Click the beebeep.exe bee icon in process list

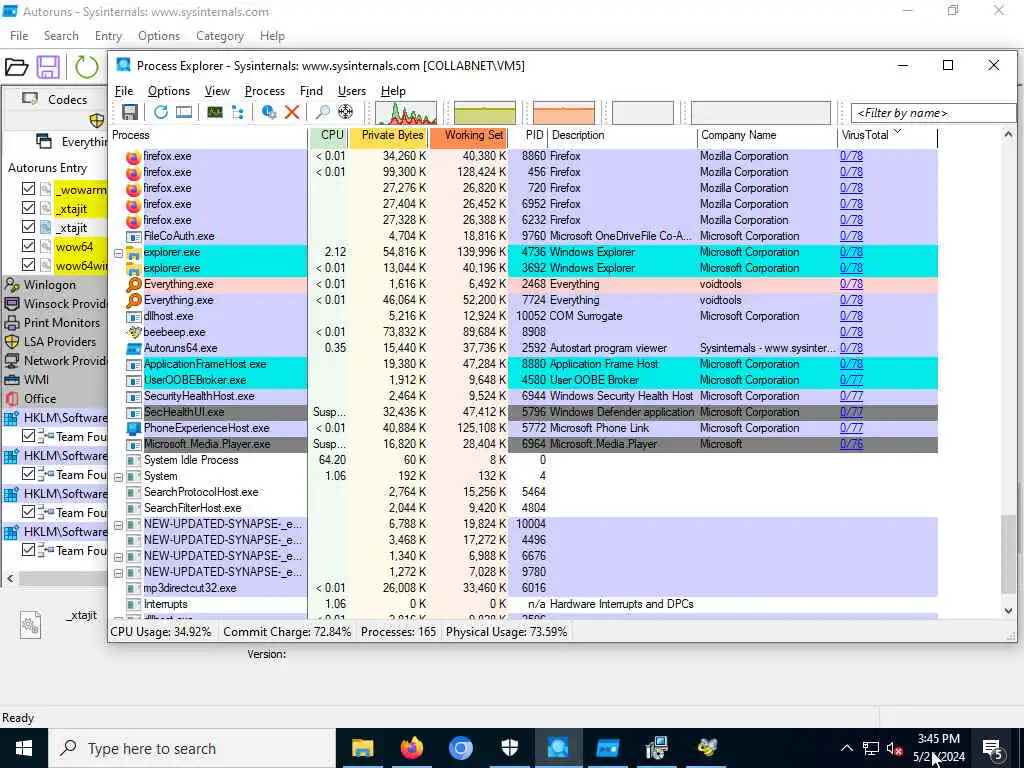tap(133, 332)
